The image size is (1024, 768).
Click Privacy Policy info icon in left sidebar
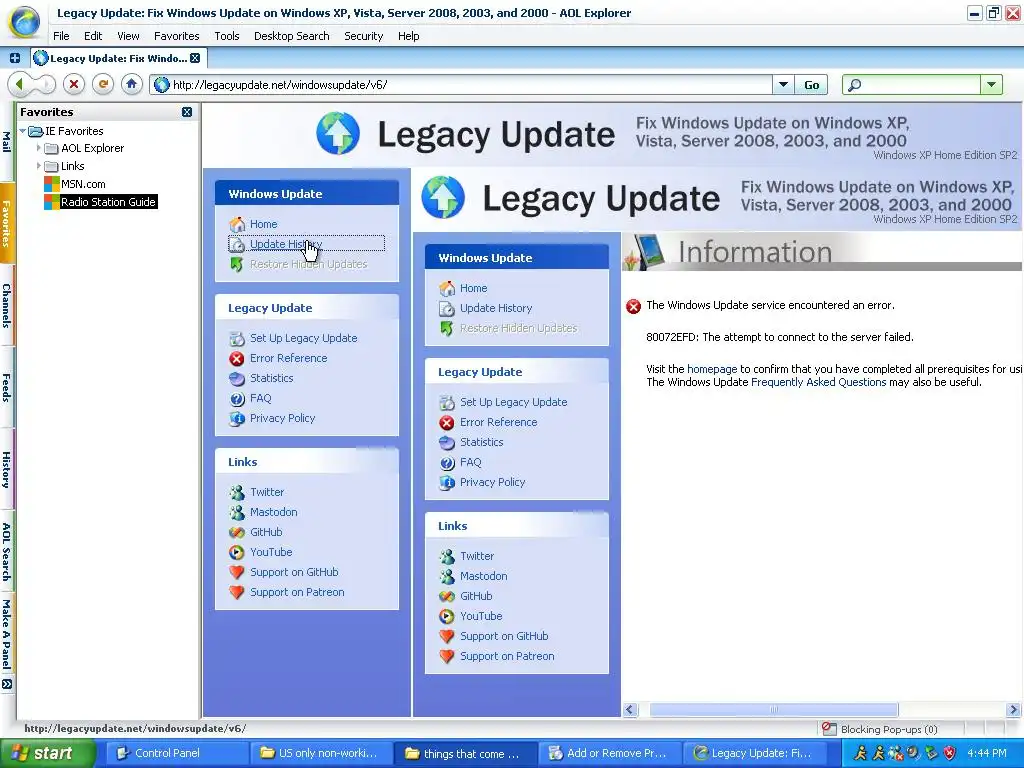tap(237, 419)
